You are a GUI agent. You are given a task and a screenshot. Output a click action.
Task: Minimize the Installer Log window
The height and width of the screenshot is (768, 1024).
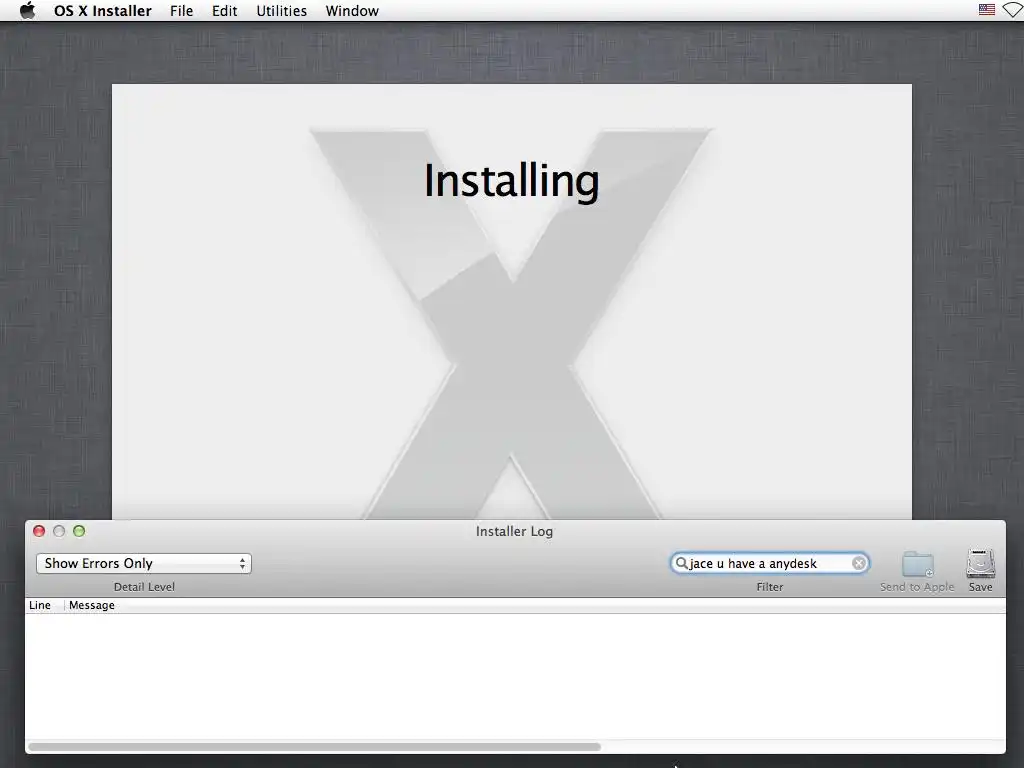pyautogui.click(x=59, y=531)
